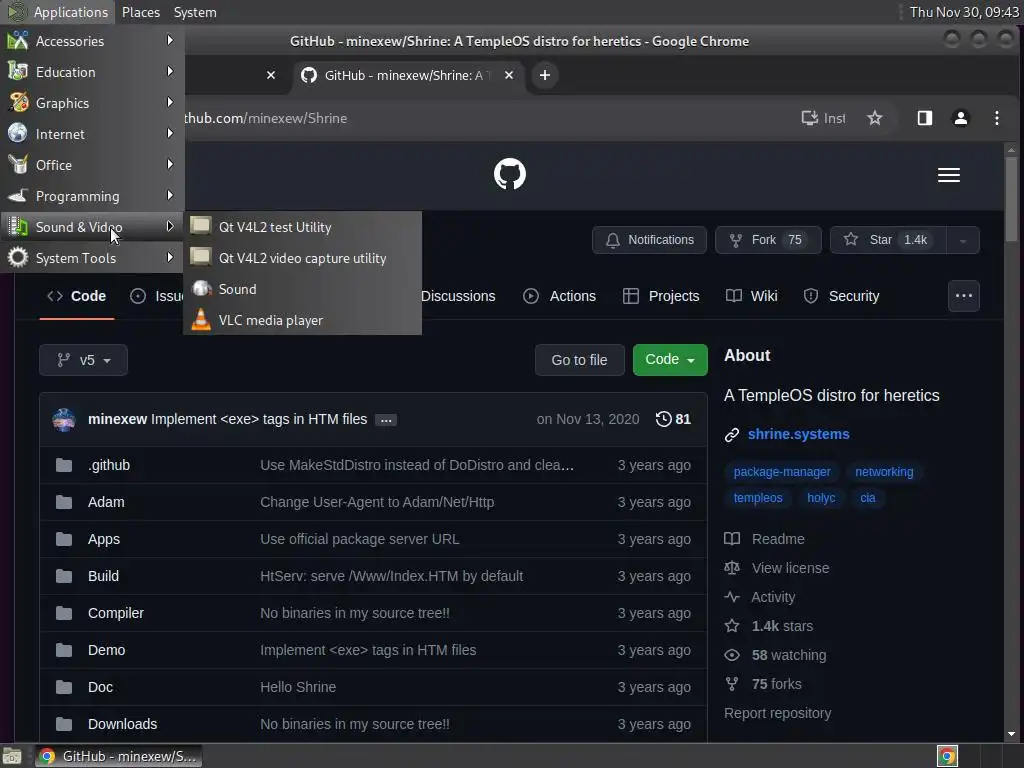Click the GitHub octocat logo
Viewport: 1024px width, 768px height.
pyautogui.click(x=509, y=174)
